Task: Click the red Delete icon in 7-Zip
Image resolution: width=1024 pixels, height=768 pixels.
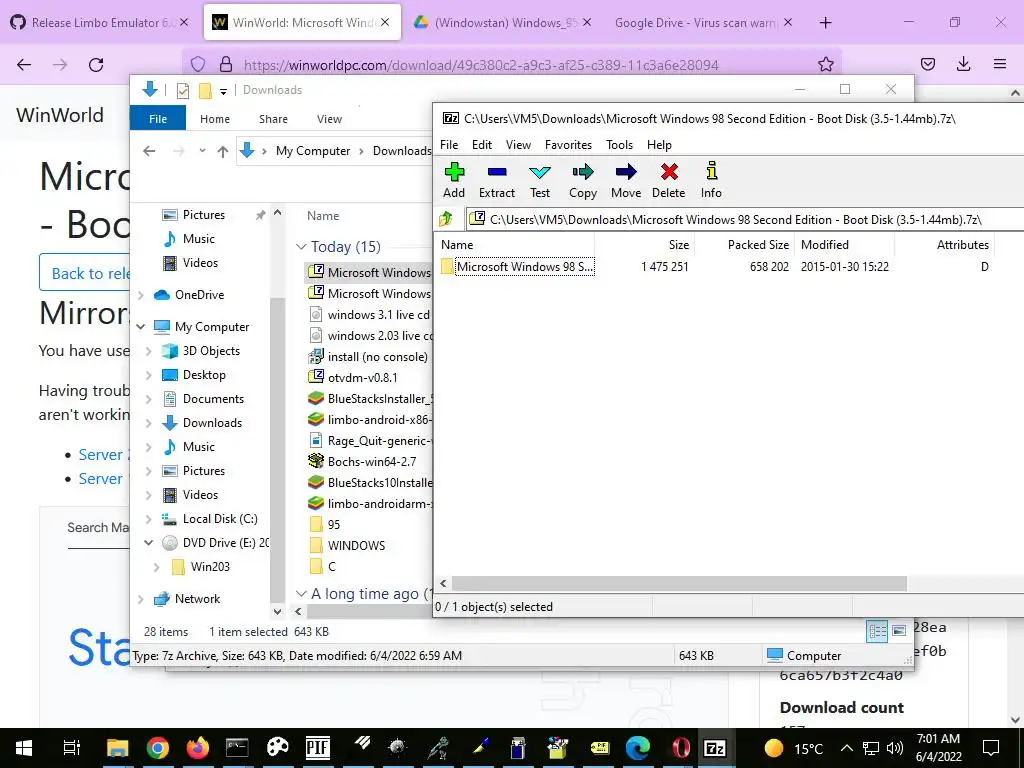Action: coord(669,172)
